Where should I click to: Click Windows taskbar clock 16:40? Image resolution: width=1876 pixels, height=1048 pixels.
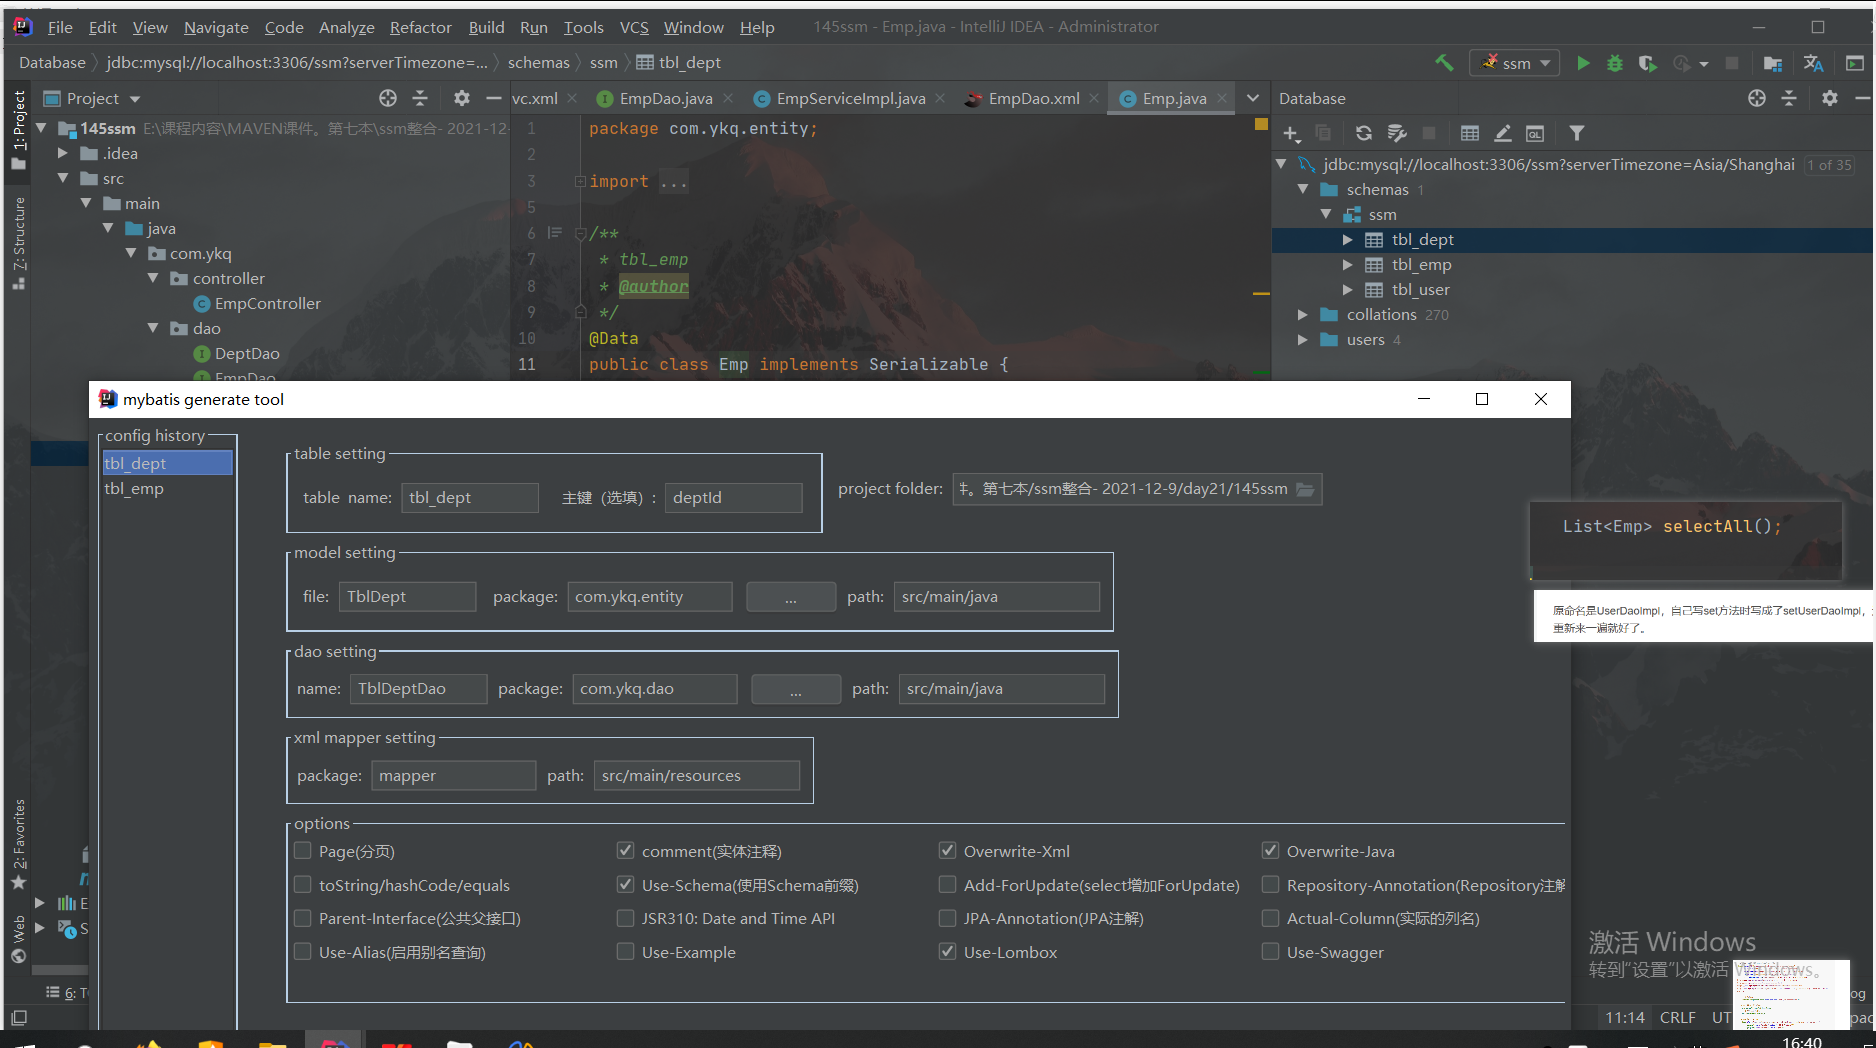(1802, 1041)
